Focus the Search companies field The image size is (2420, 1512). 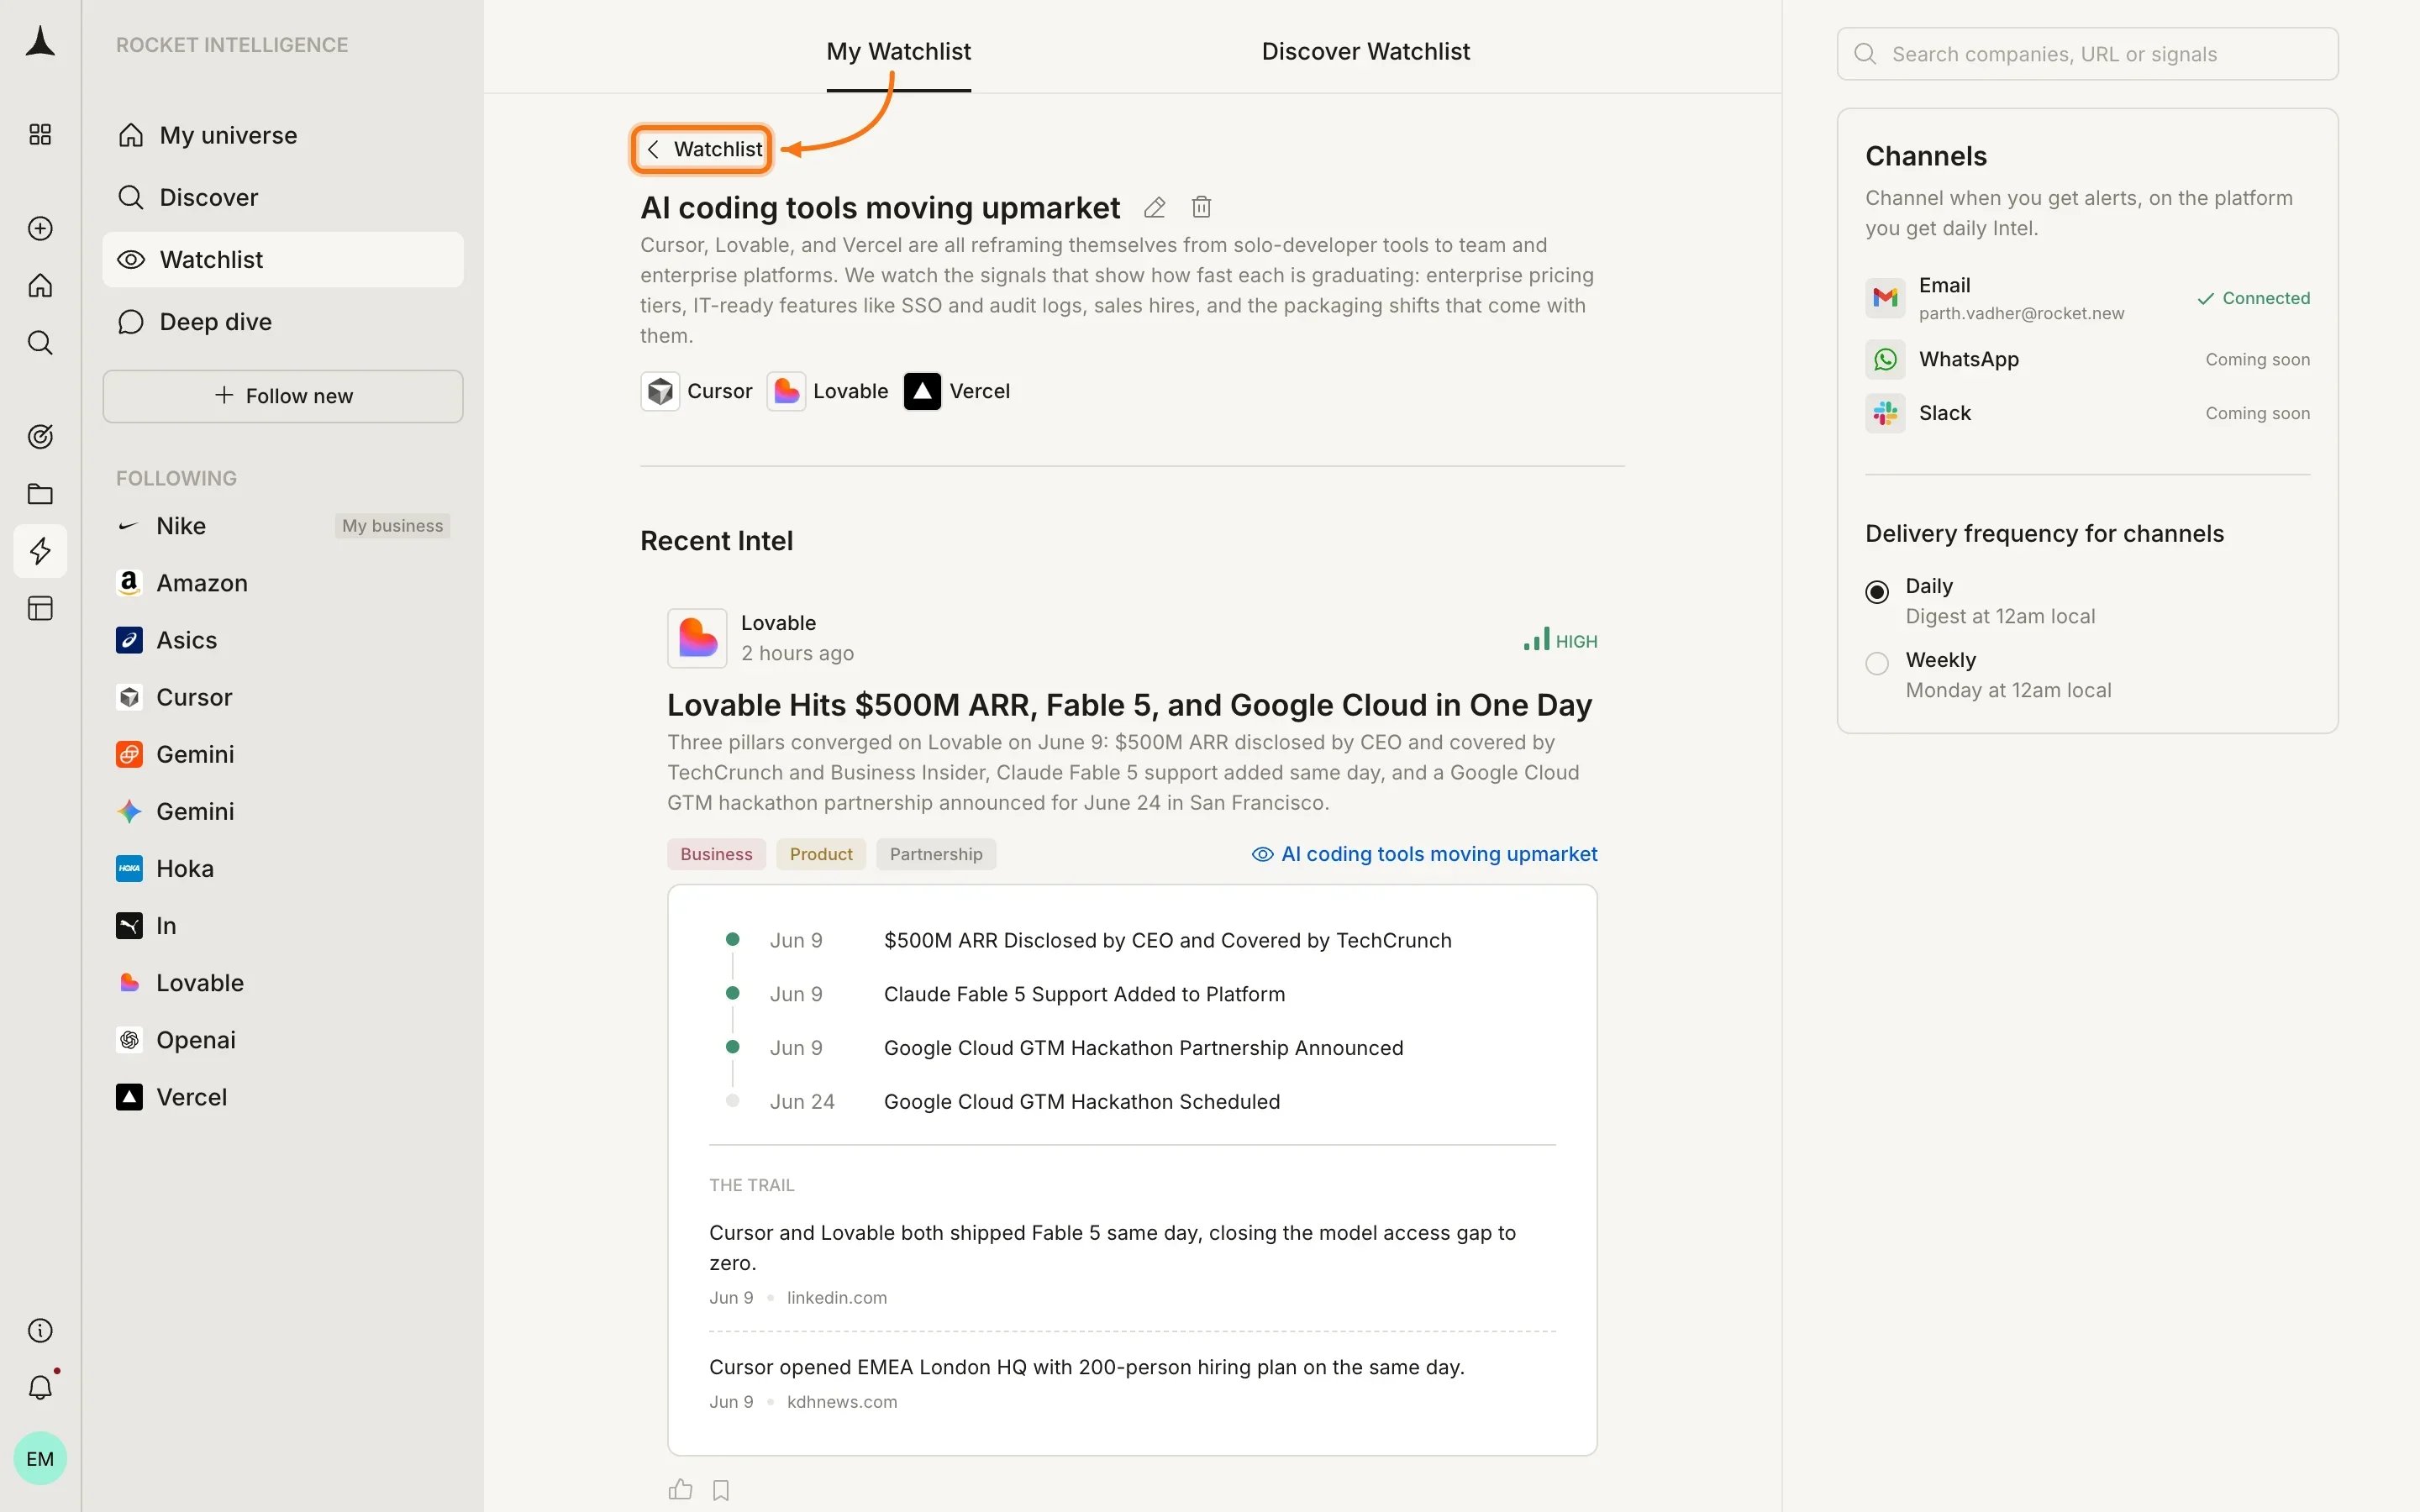point(2087,54)
